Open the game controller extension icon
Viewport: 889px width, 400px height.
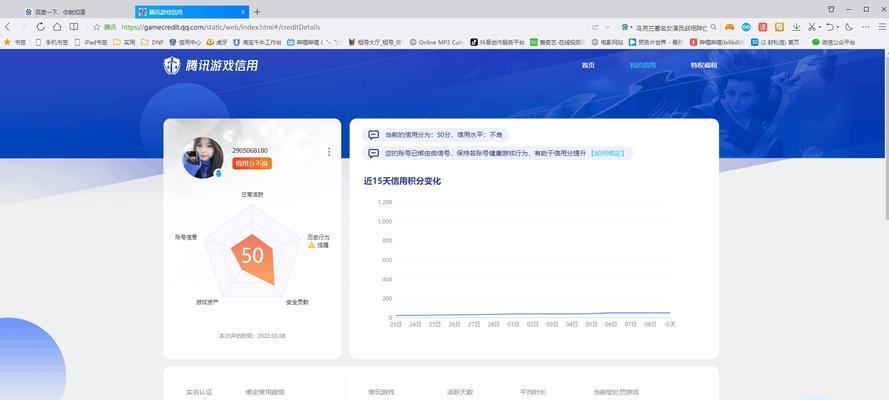729,27
